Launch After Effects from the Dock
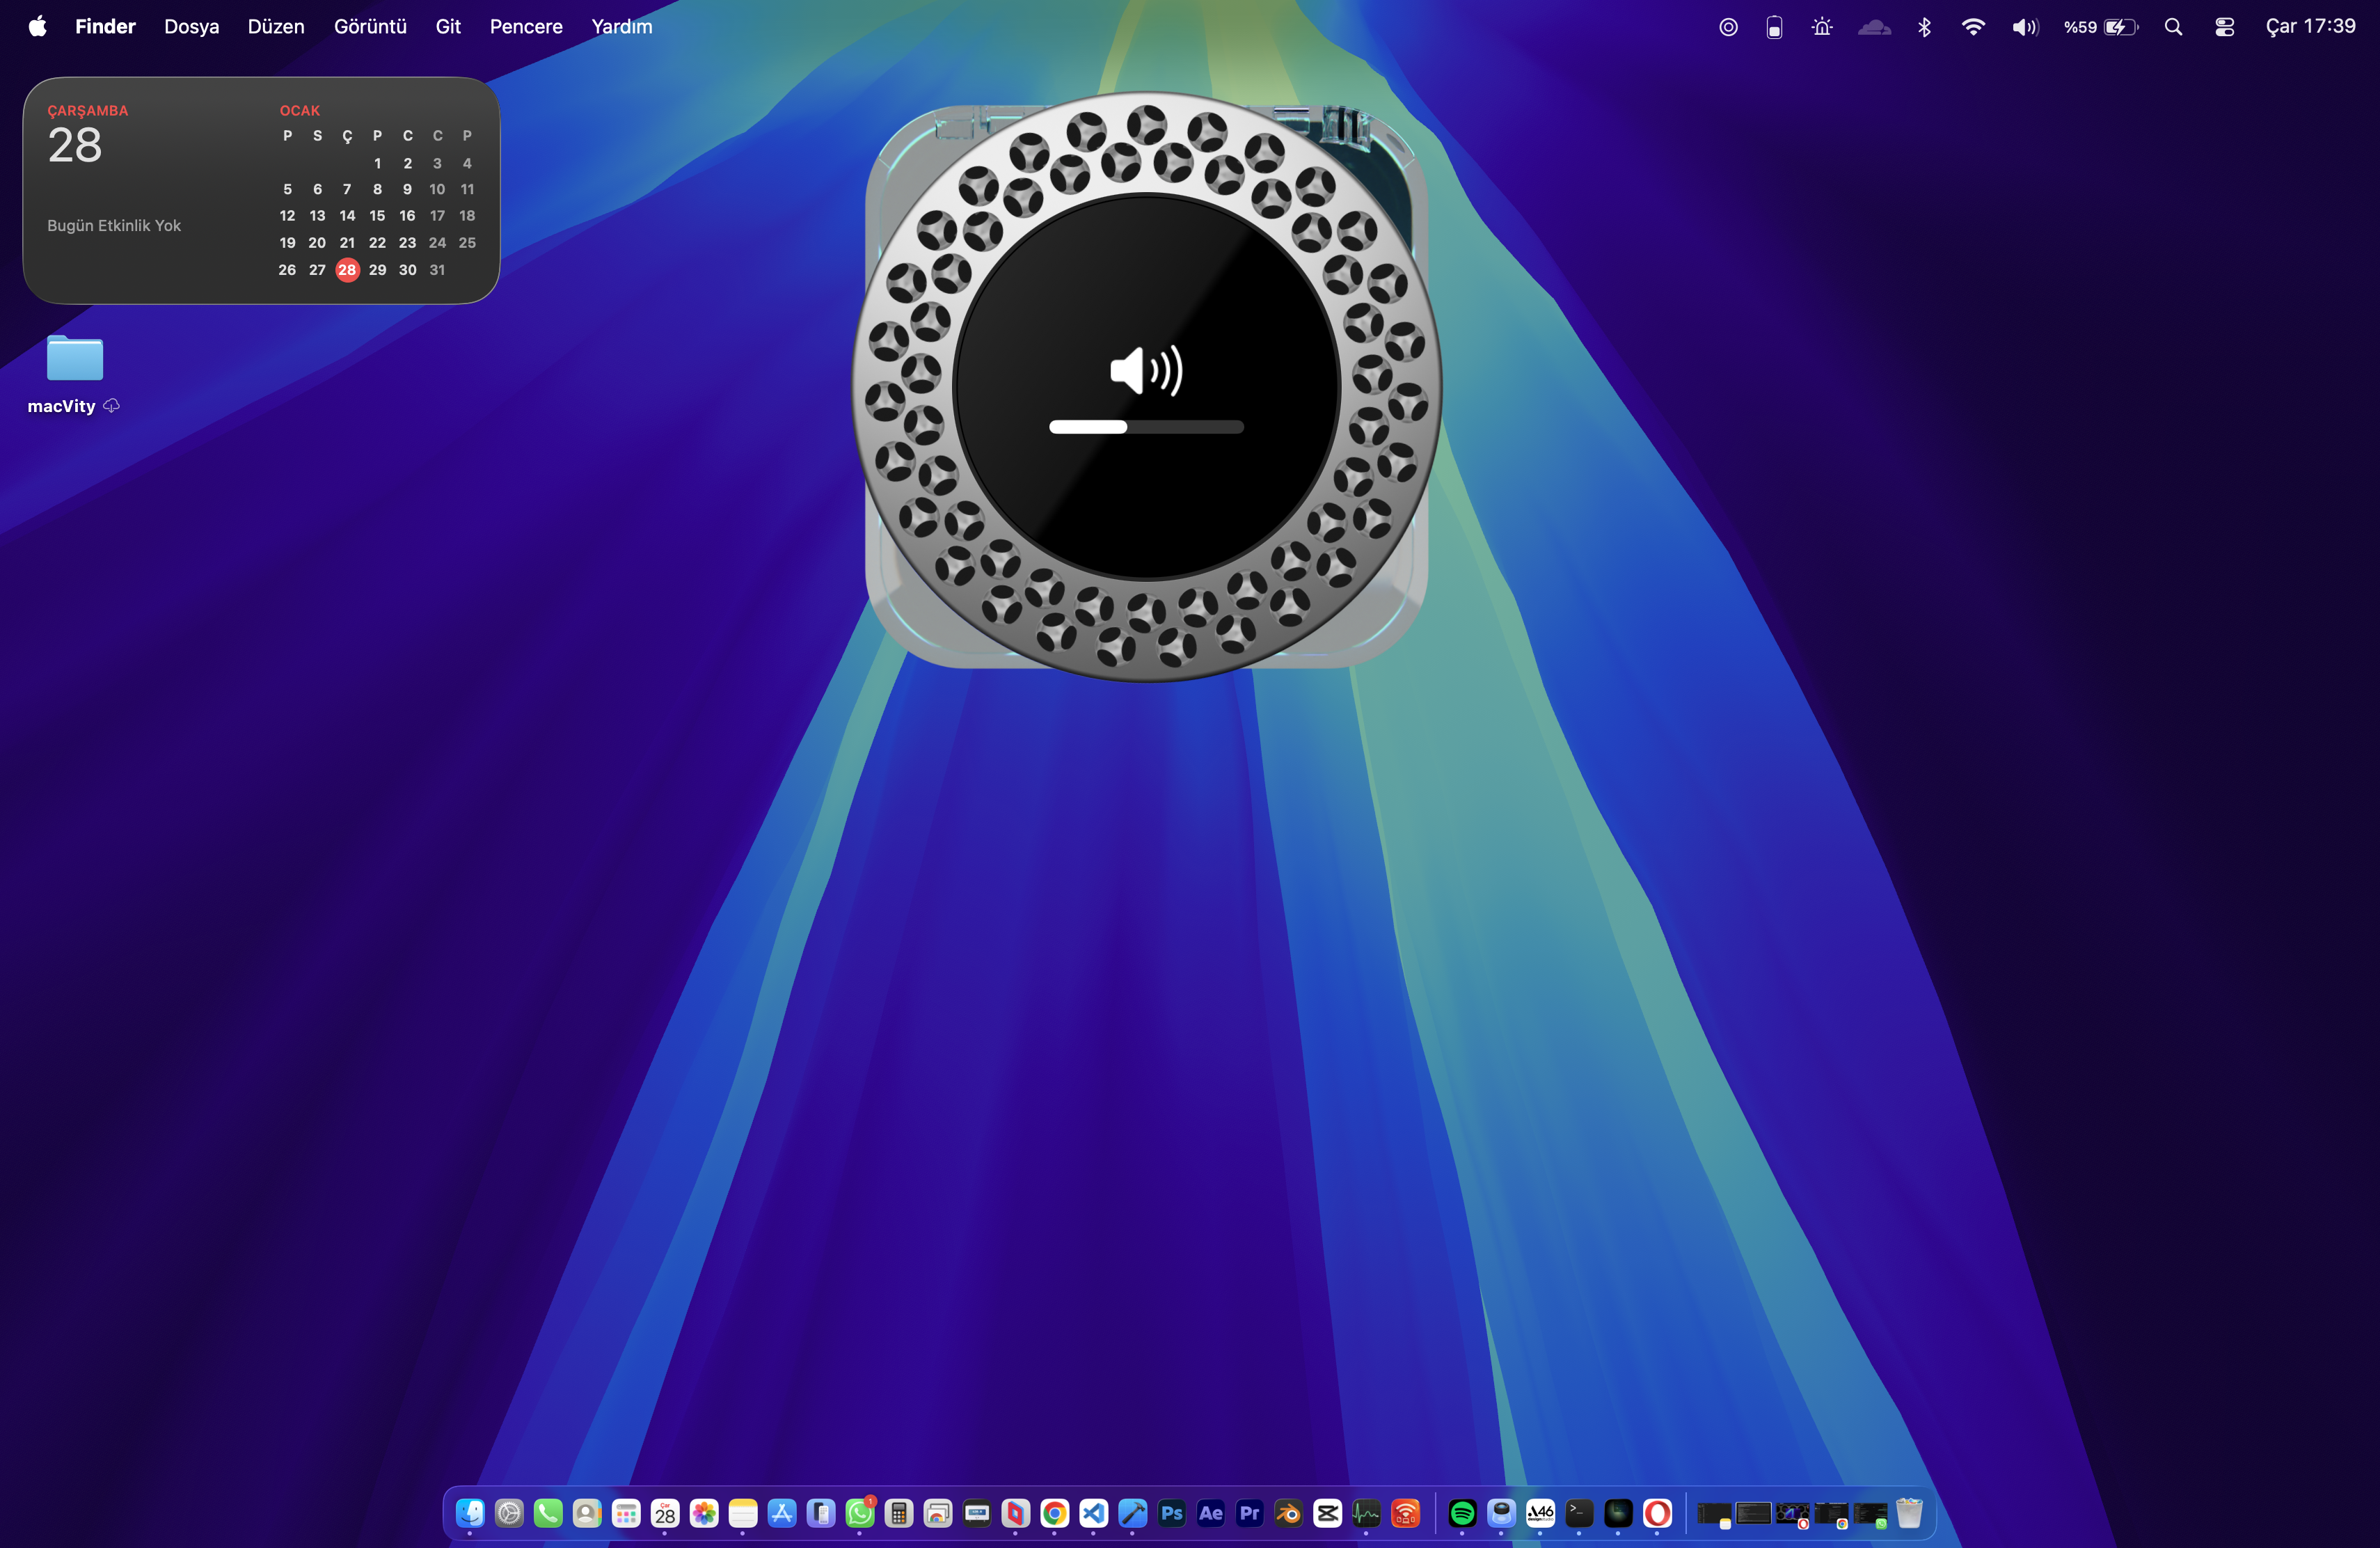The width and height of the screenshot is (2380, 1548). [1211, 1514]
